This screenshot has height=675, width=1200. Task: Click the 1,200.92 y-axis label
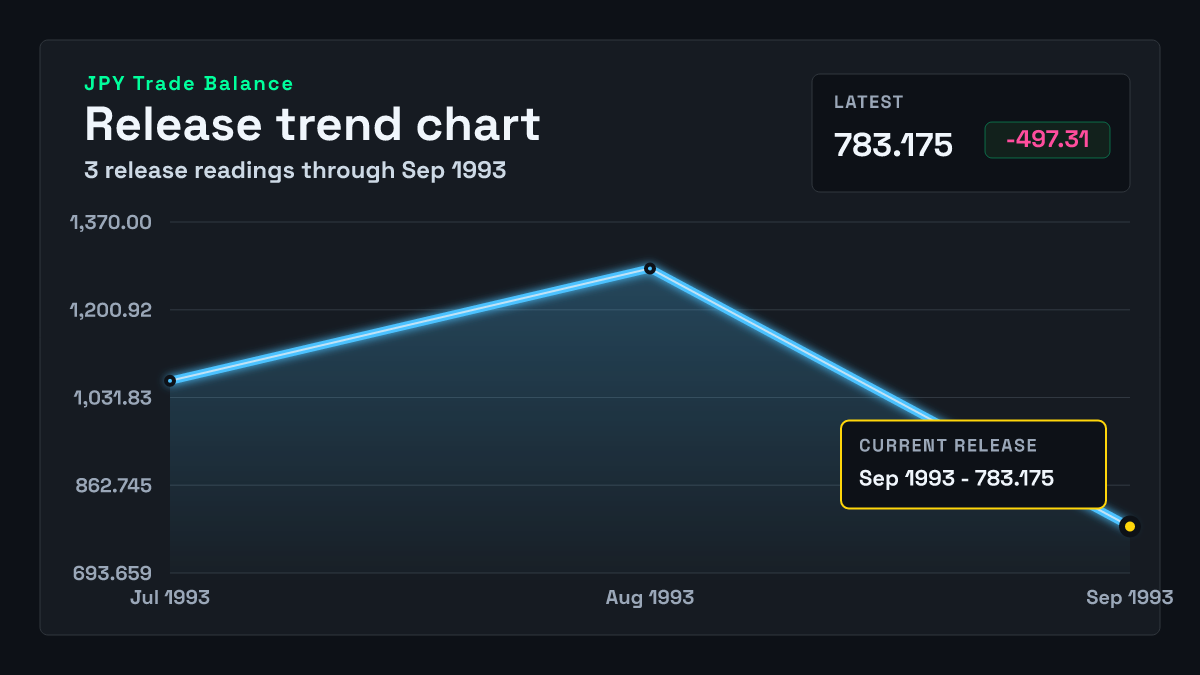pos(110,309)
